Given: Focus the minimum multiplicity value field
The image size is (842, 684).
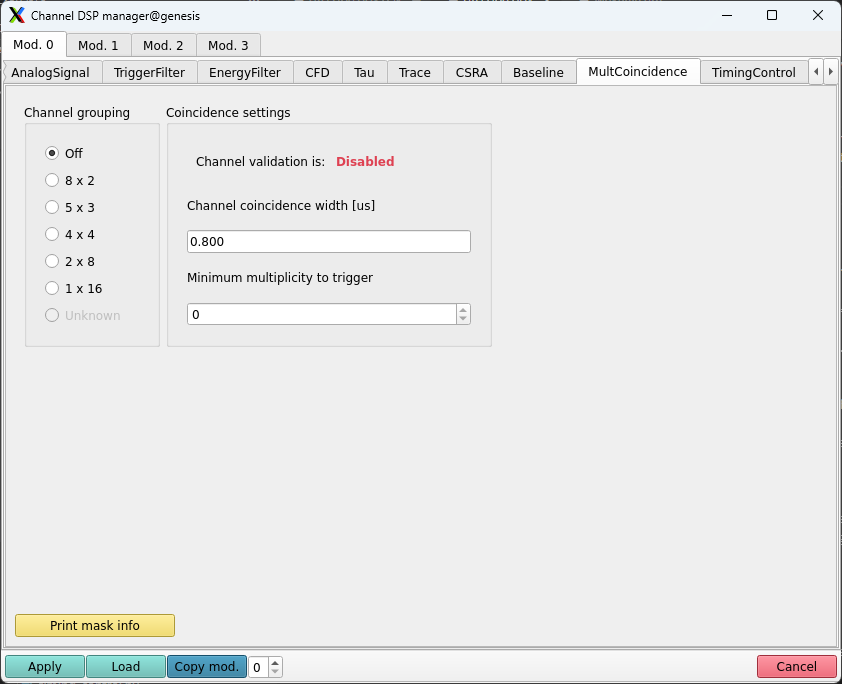Looking at the screenshot, I should click(322, 314).
